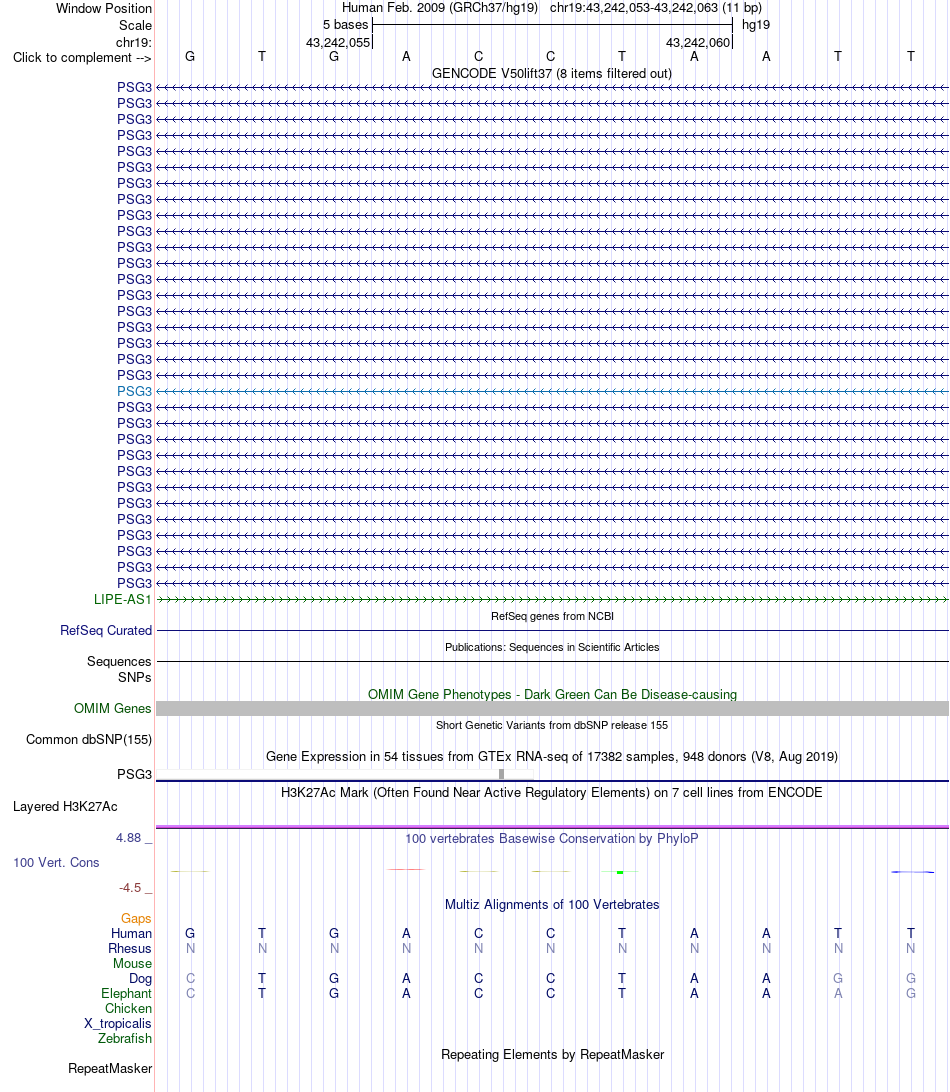Click the X_tropicalis species row label
Image resolution: width=950 pixels, height=1092 pixels.
click(x=118, y=1024)
